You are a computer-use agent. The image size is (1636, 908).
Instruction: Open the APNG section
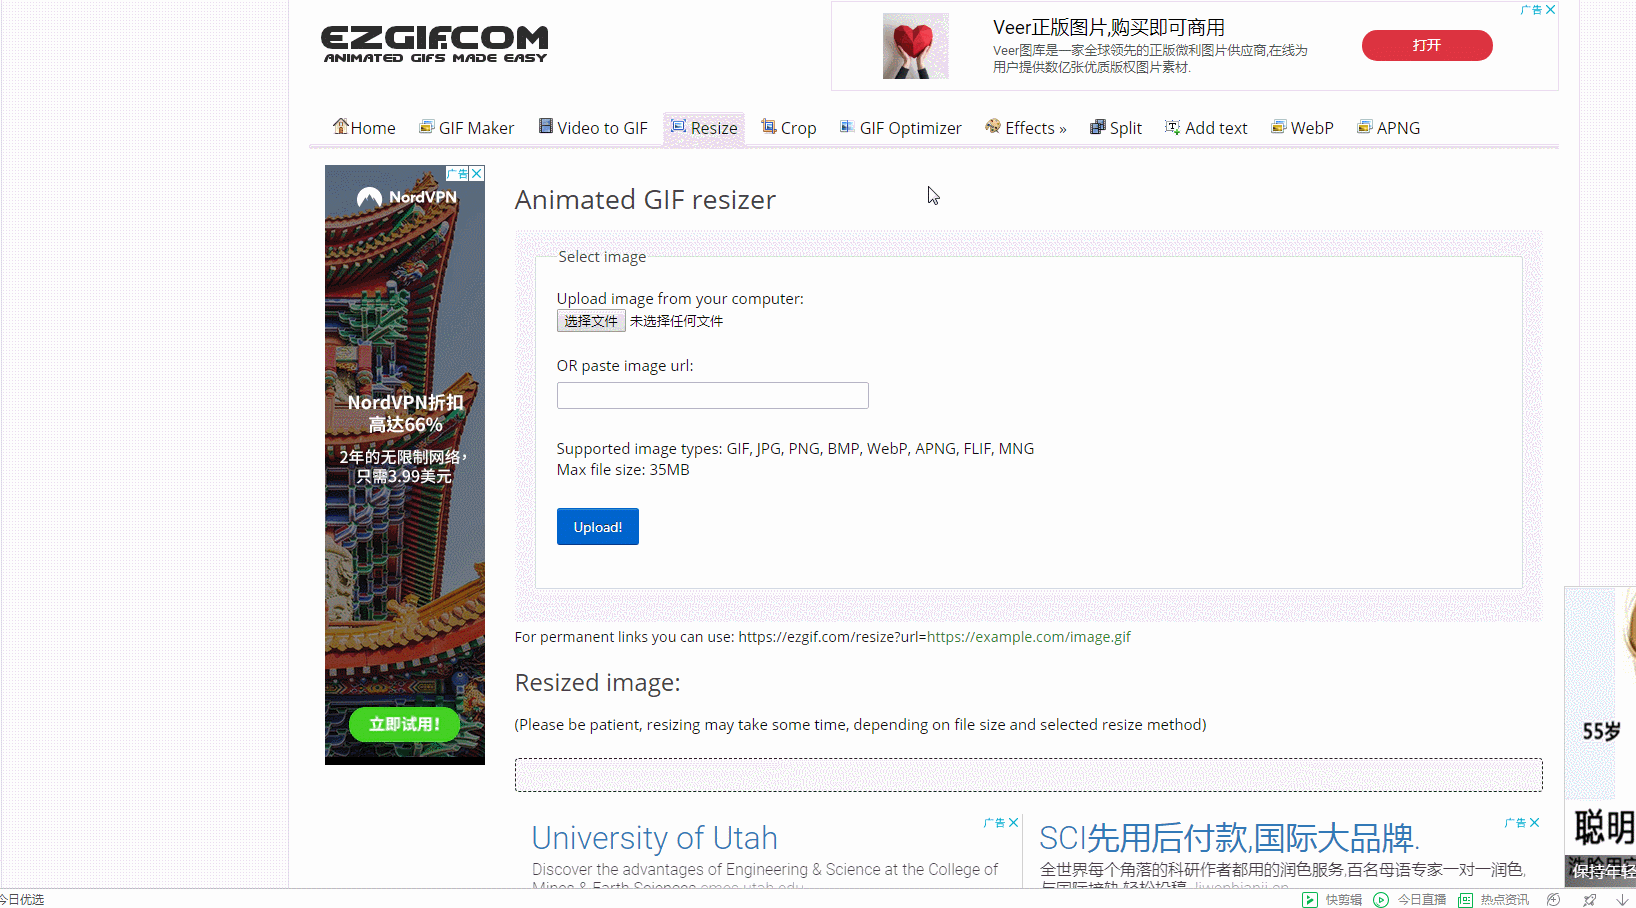pyautogui.click(x=1388, y=127)
